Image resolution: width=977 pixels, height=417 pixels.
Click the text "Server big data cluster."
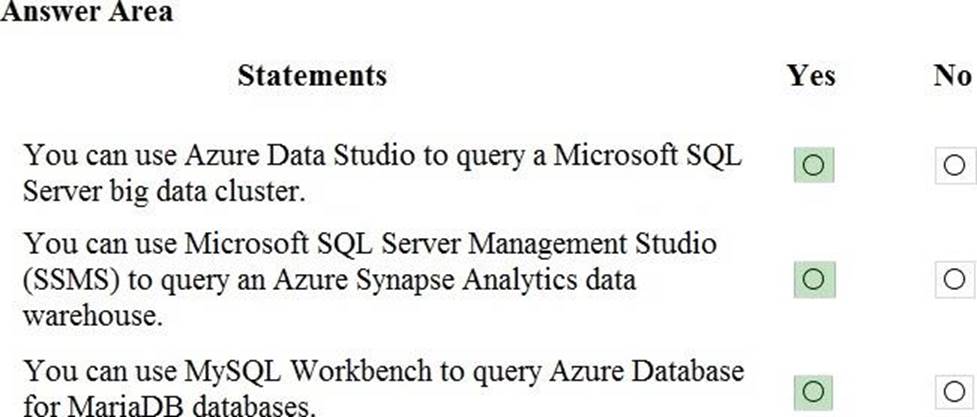163,191
